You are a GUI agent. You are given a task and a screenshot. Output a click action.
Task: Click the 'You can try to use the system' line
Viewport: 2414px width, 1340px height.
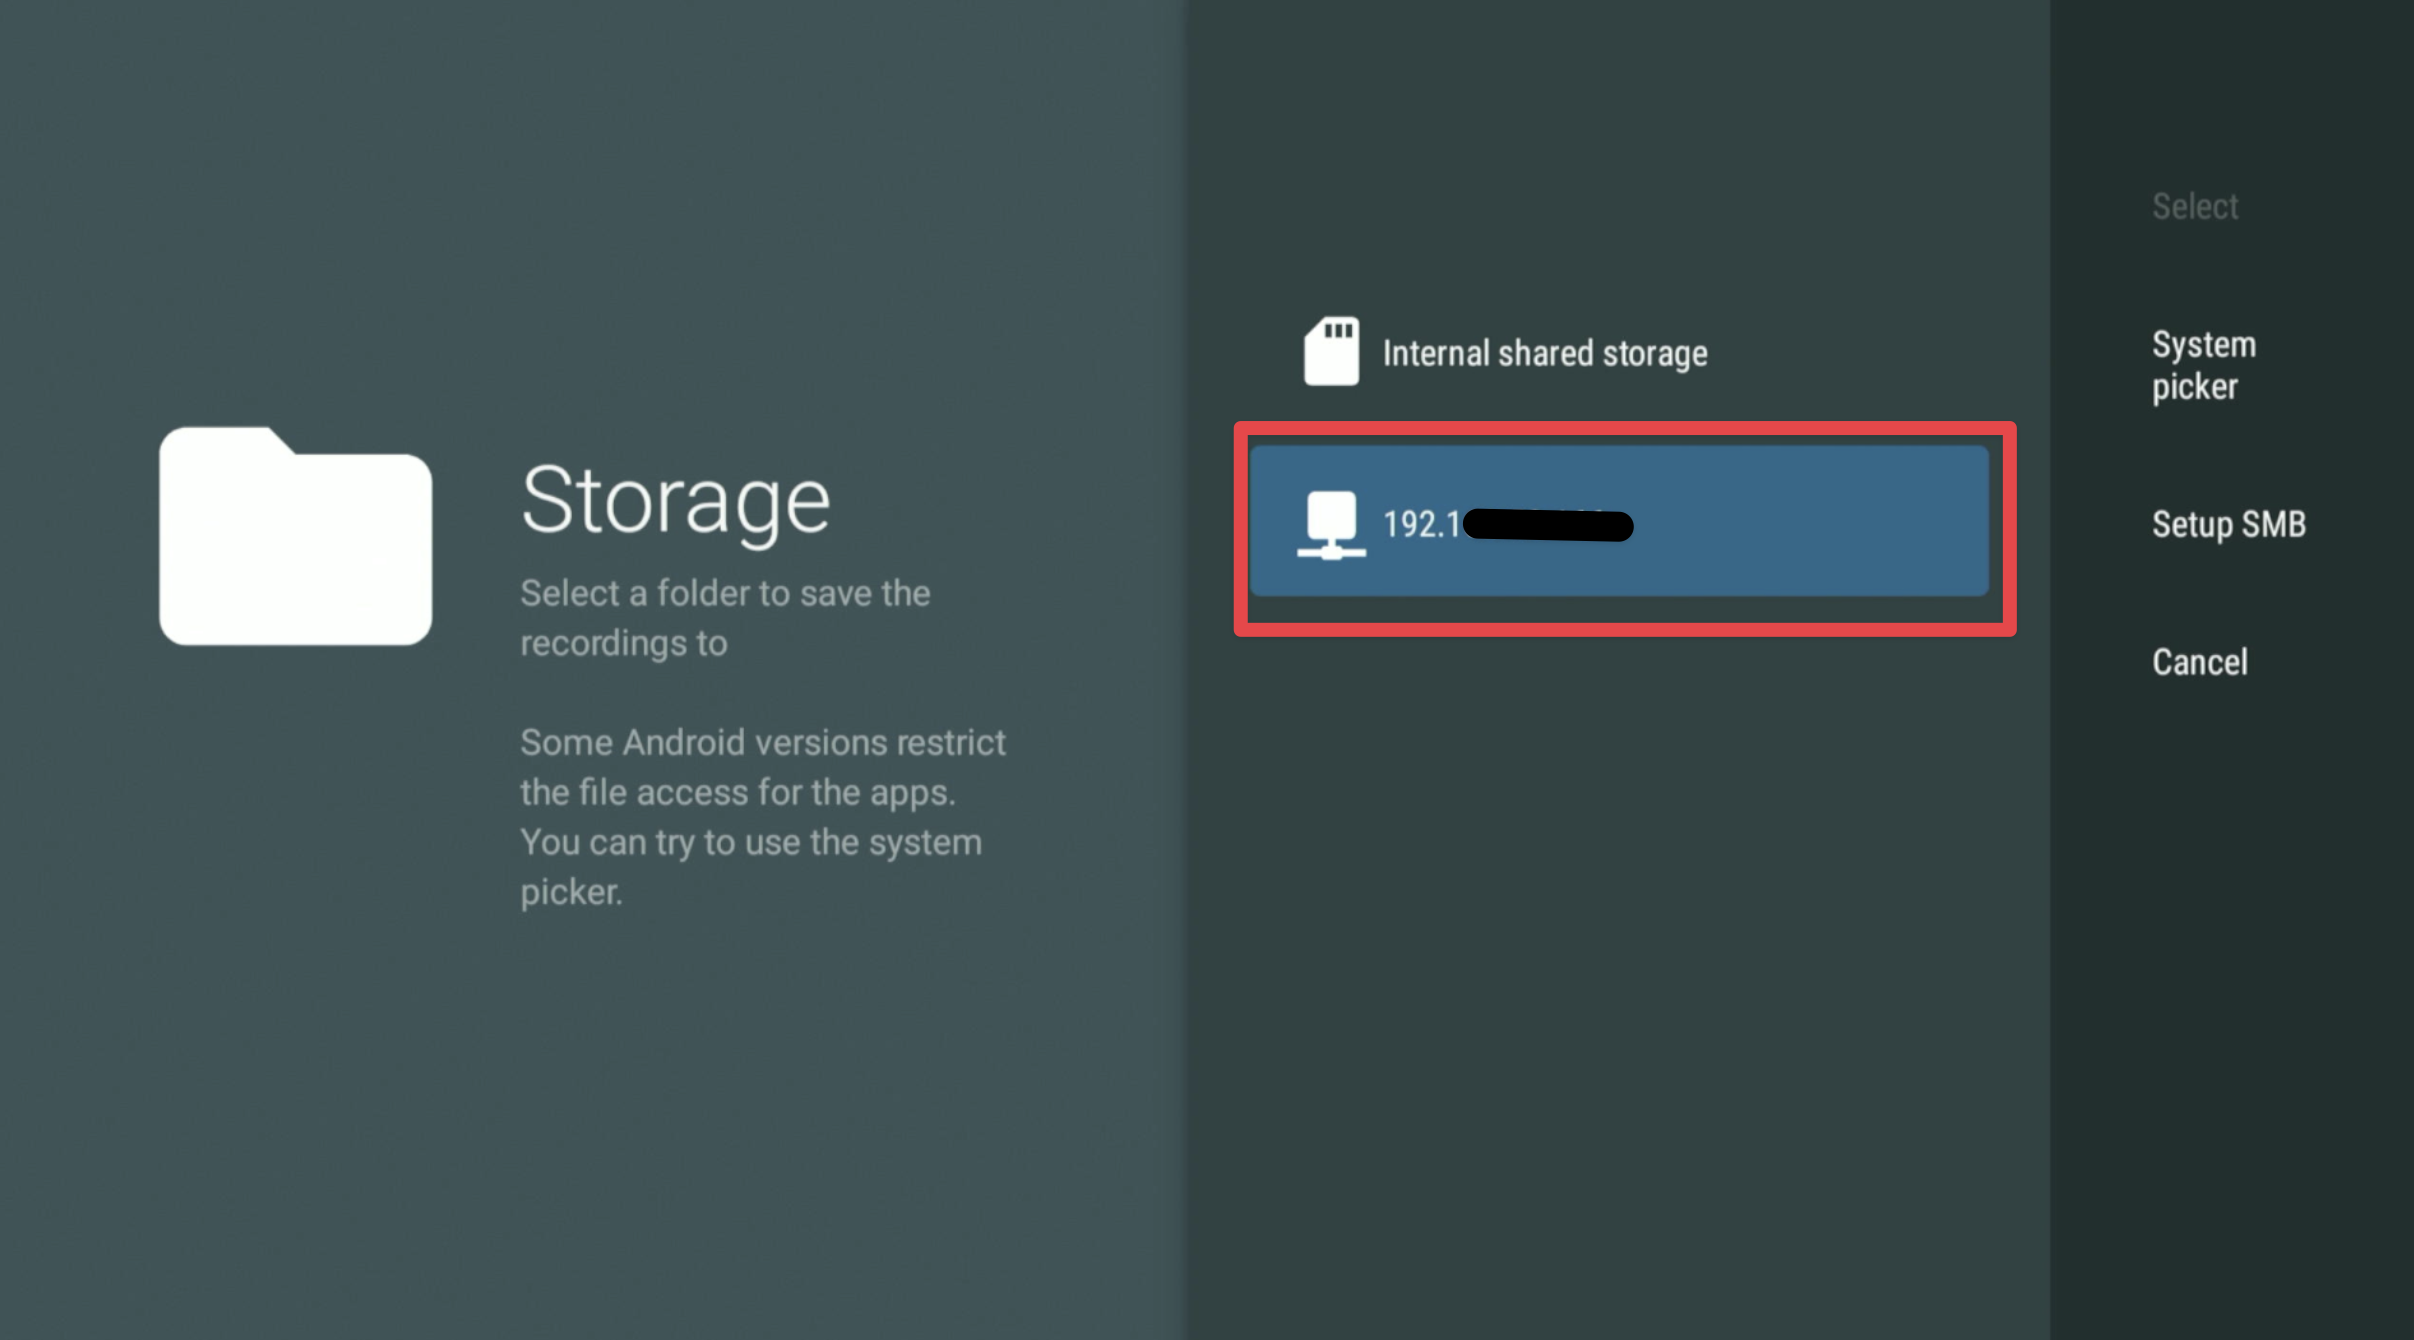point(750,842)
